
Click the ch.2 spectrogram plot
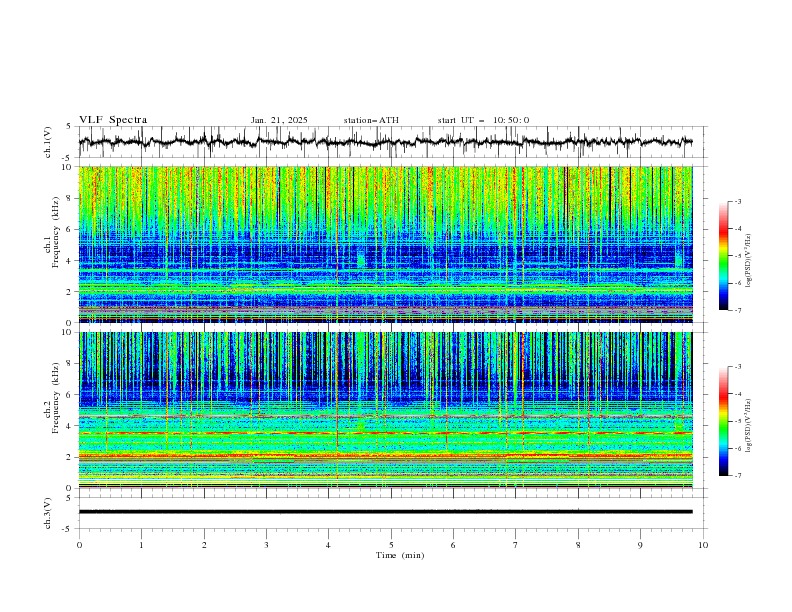tap(385, 410)
